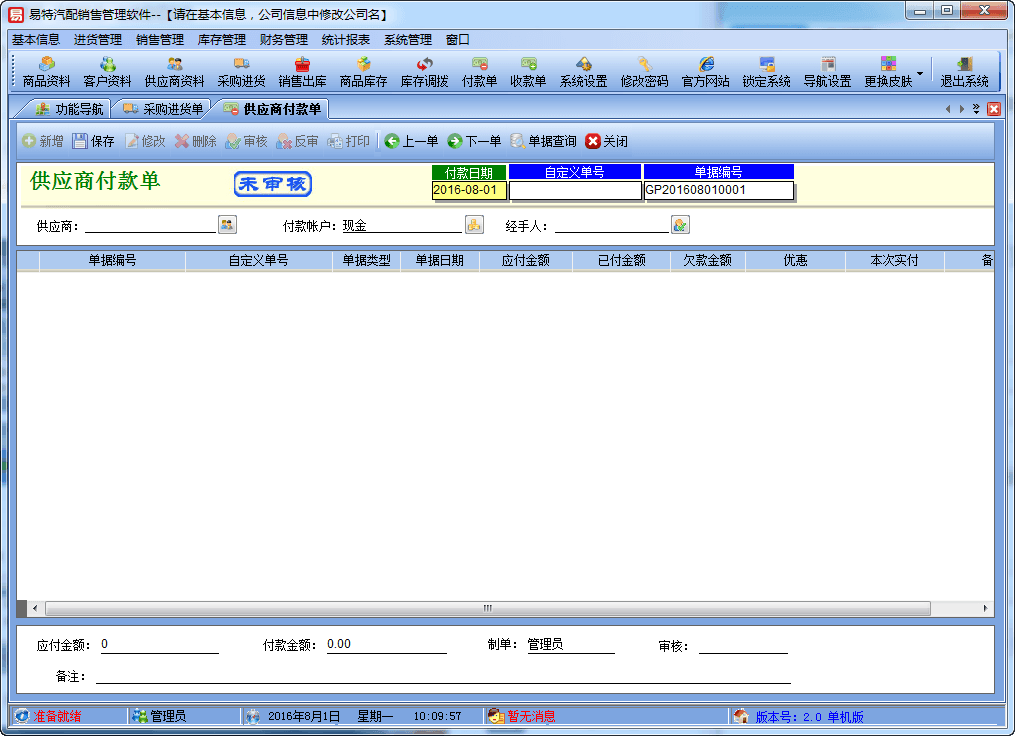1015x736 pixels.
Task: Click the 销售出库 toolbar icon
Action: click(x=302, y=72)
